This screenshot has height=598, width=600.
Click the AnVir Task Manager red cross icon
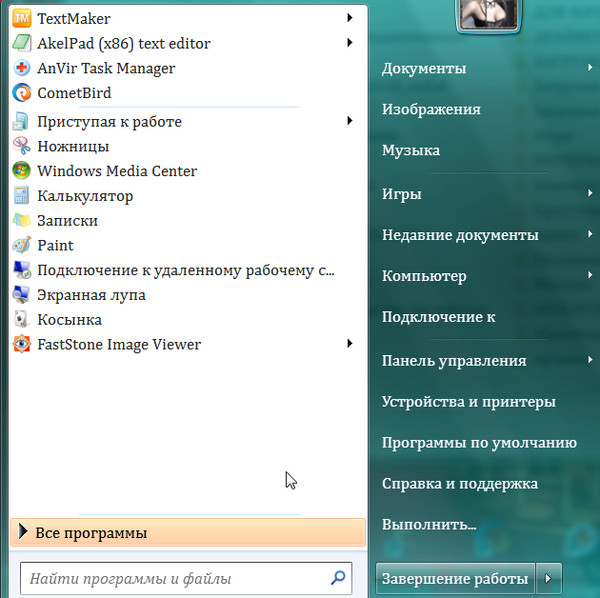[x=21, y=68]
